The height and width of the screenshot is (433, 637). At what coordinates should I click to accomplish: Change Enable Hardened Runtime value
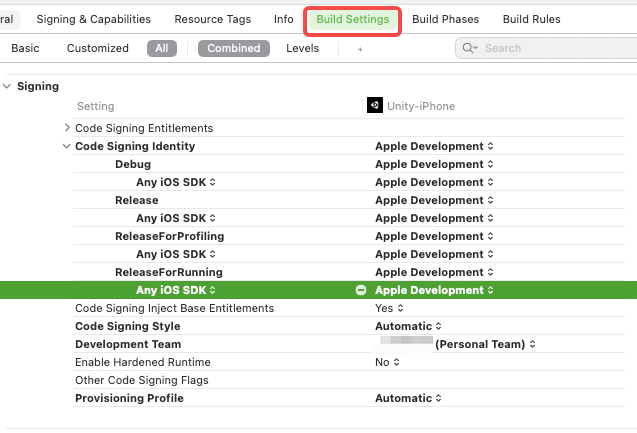point(387,362)
